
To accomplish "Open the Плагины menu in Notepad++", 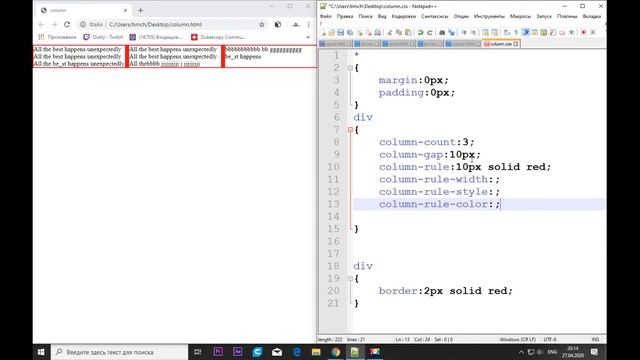I will pyautogui.click(x=567, y=16).
